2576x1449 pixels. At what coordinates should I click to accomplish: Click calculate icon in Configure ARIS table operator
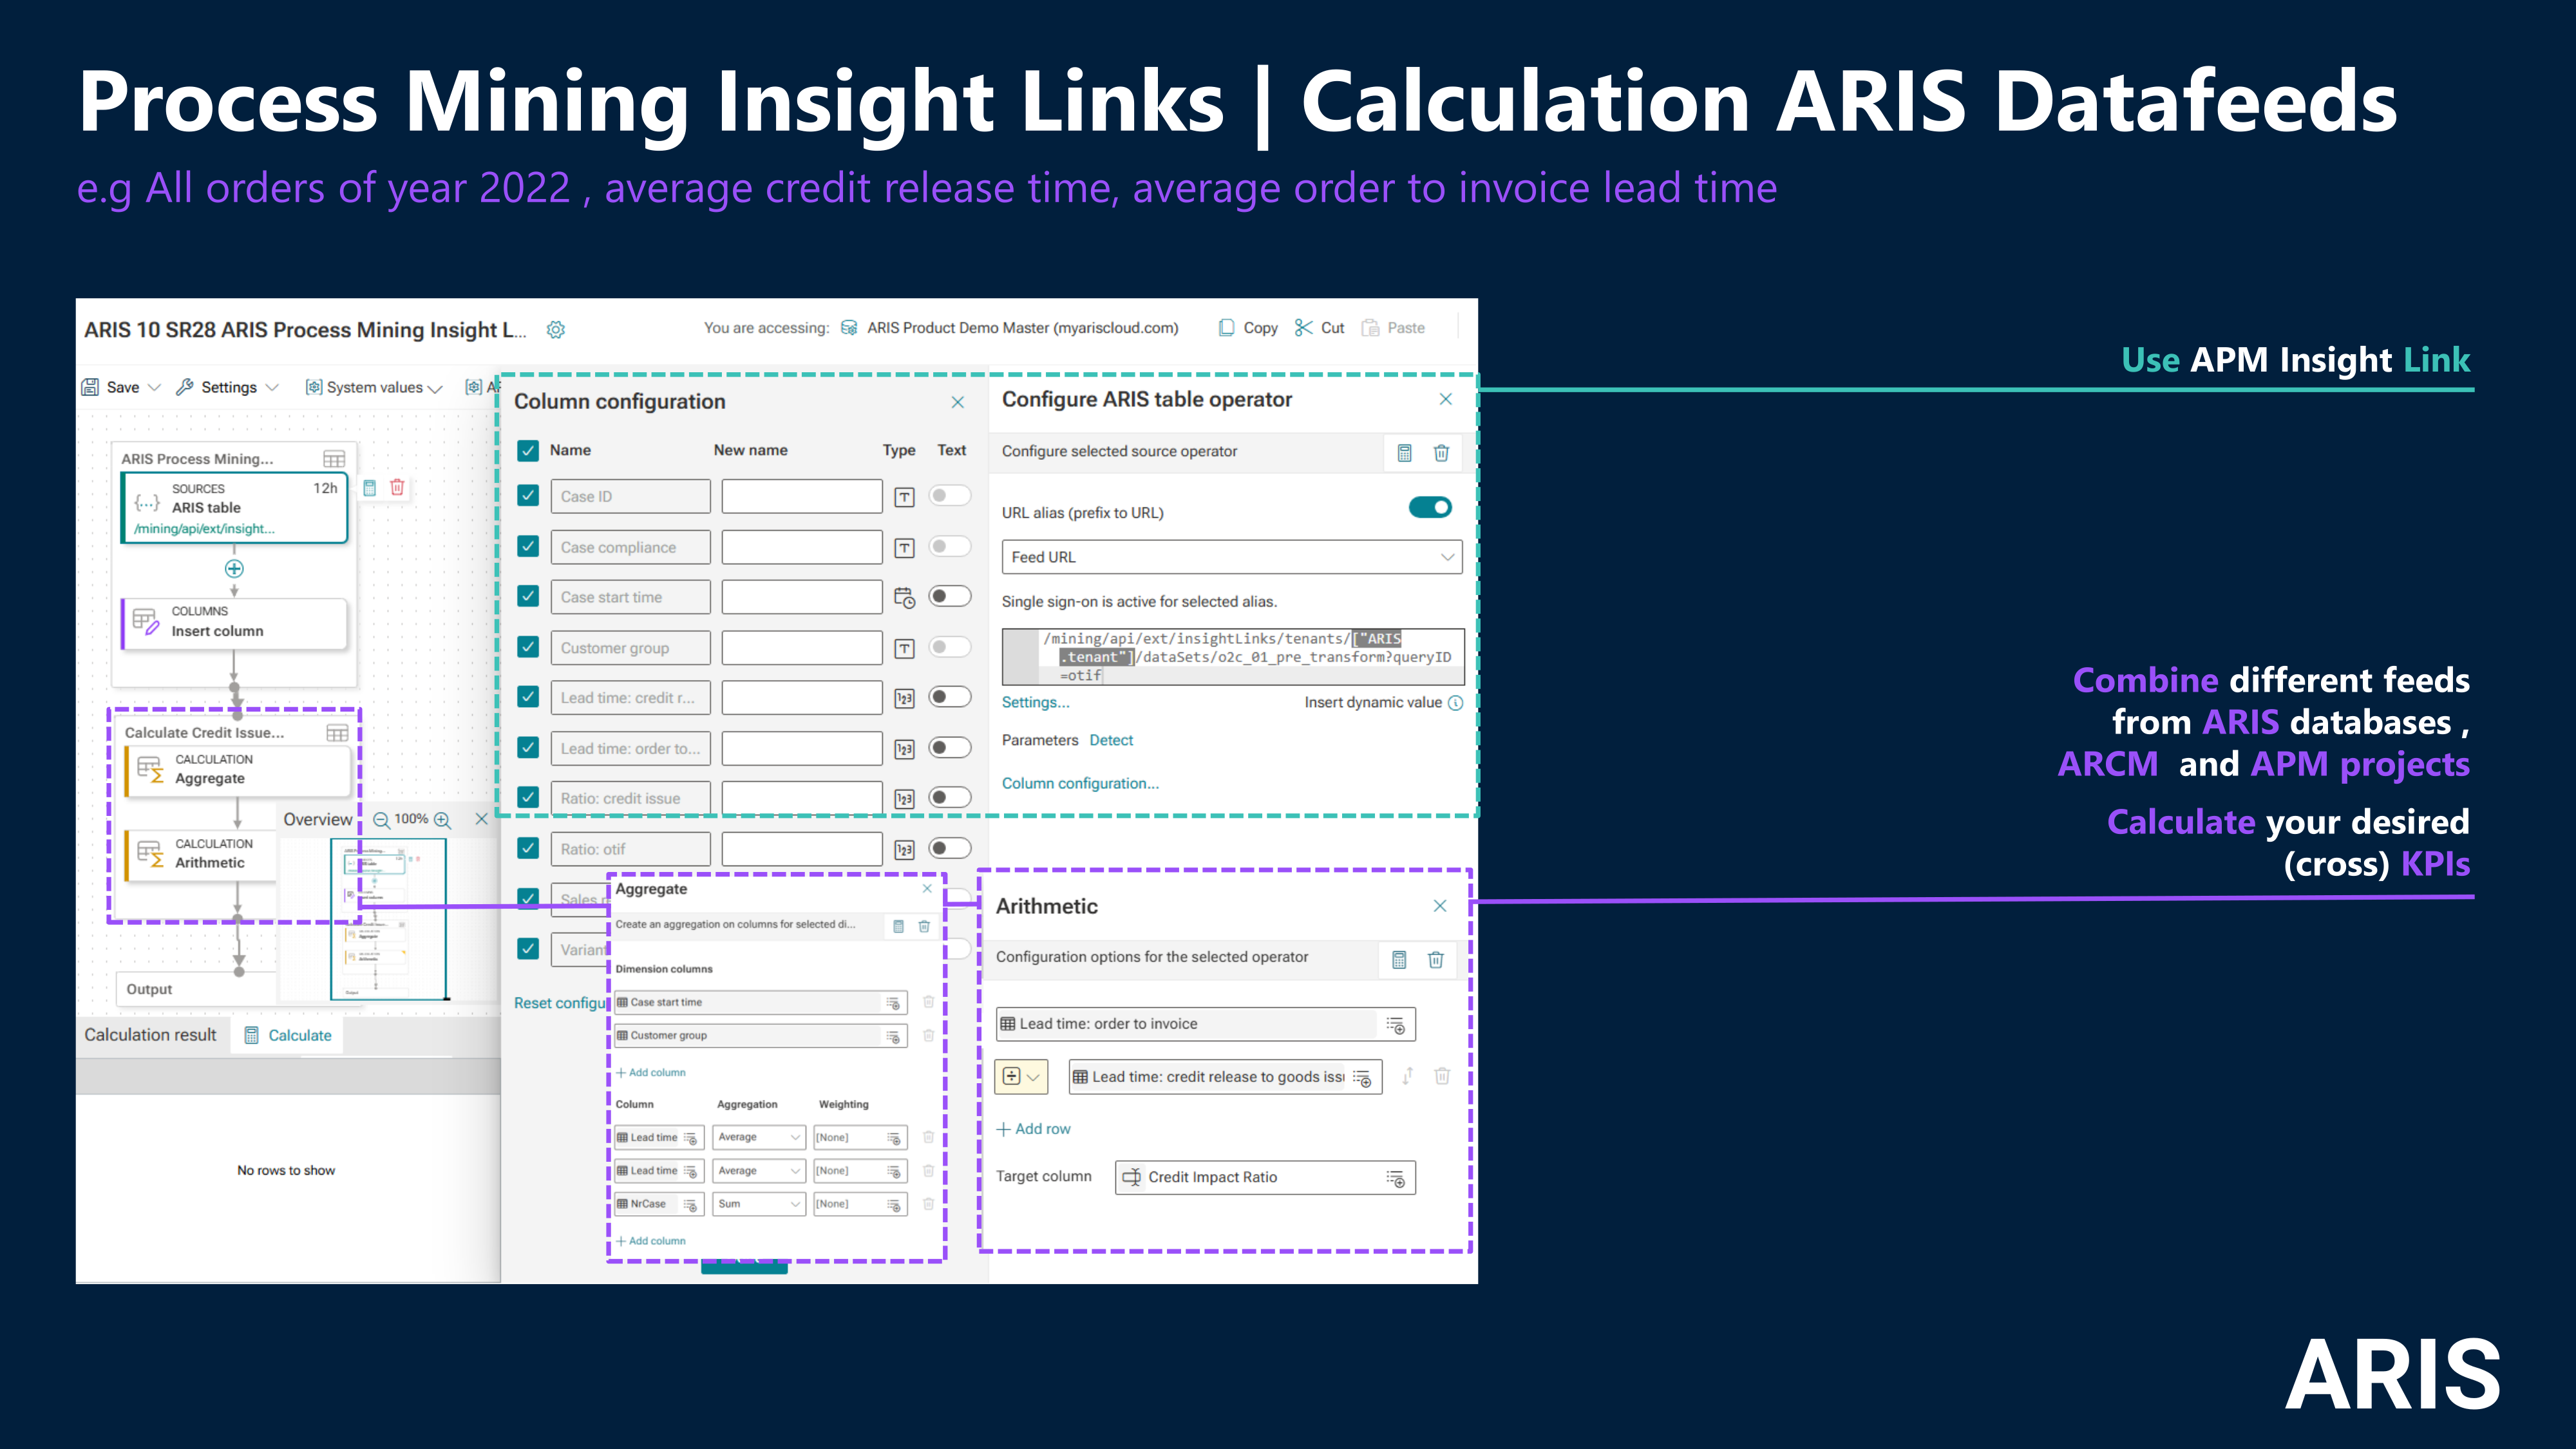pos(1404,453)
